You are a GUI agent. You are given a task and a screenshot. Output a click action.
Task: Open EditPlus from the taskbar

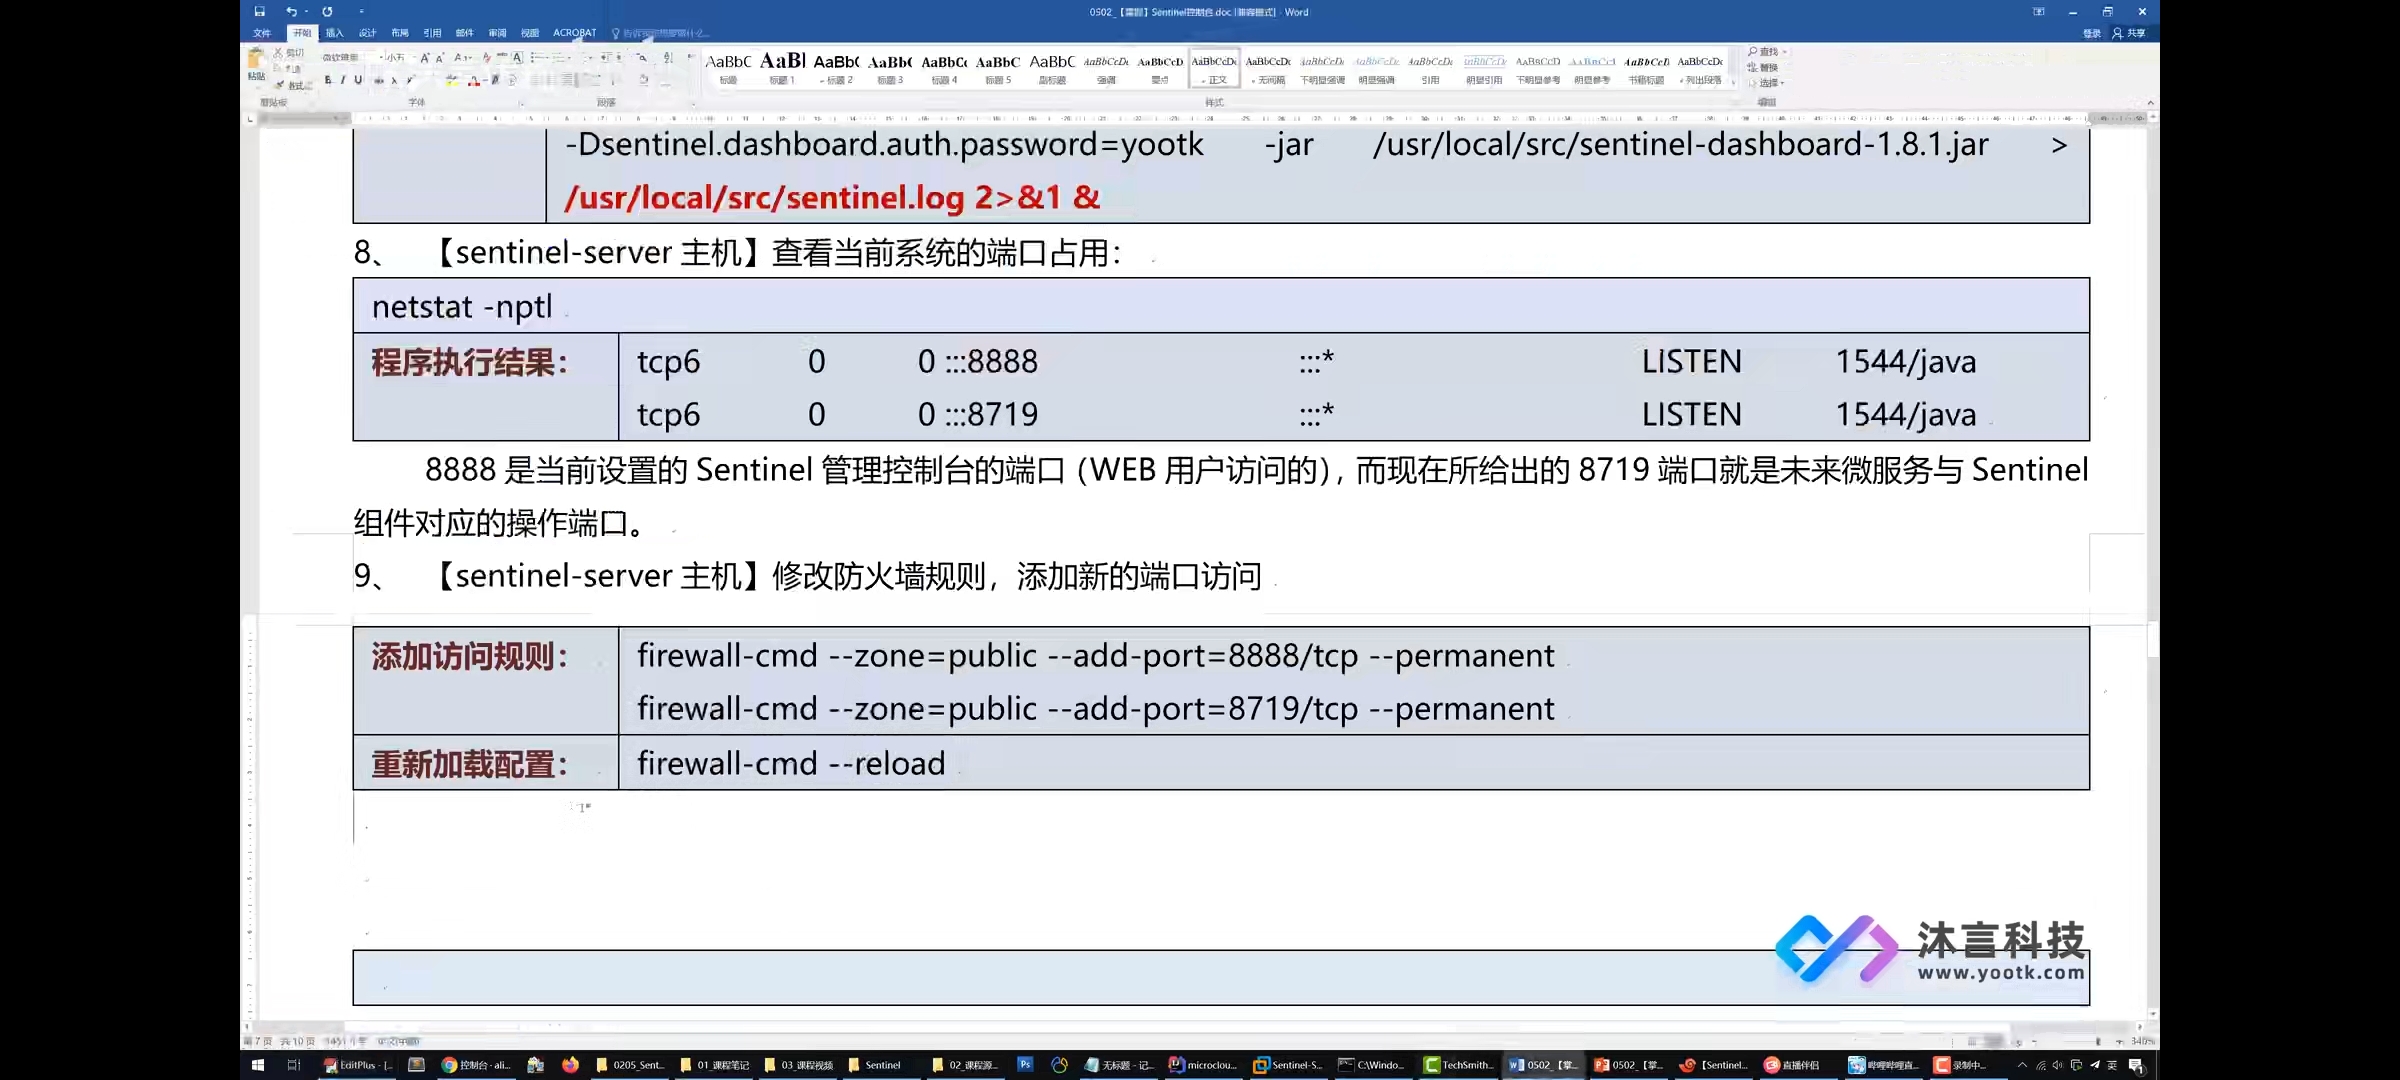[358, 1065]
